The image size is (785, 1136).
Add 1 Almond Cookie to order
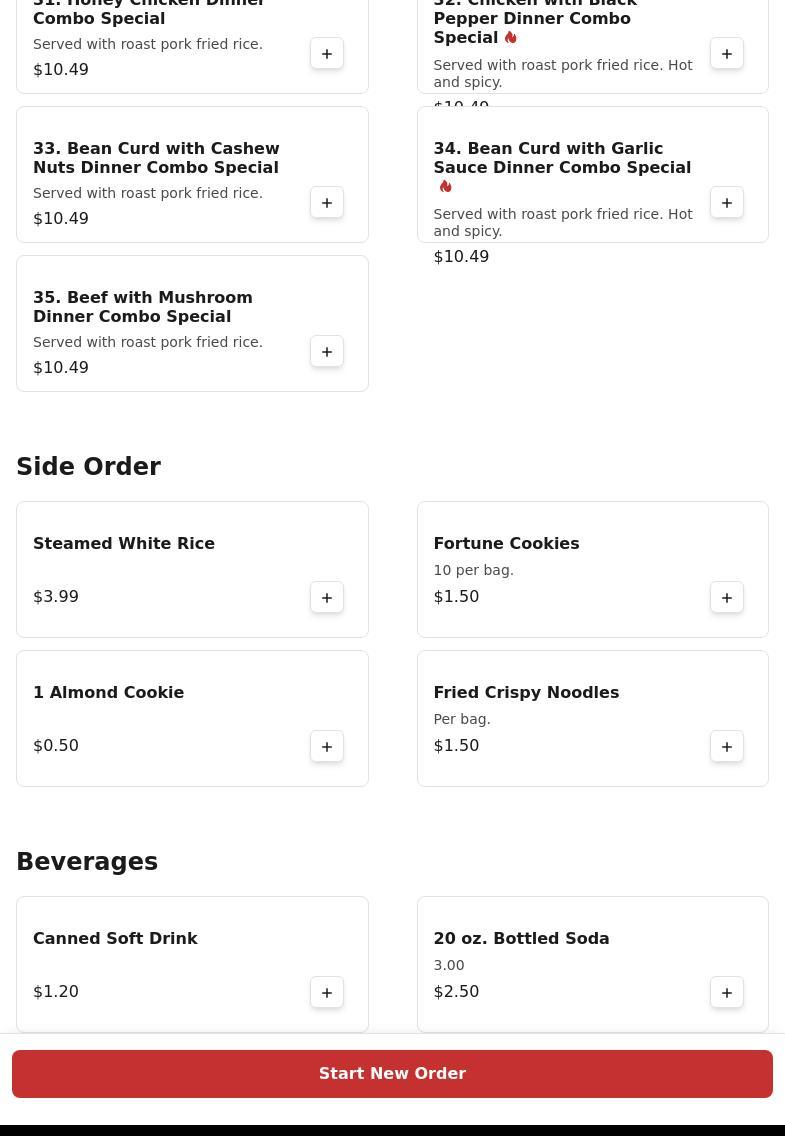click(327, 747)
